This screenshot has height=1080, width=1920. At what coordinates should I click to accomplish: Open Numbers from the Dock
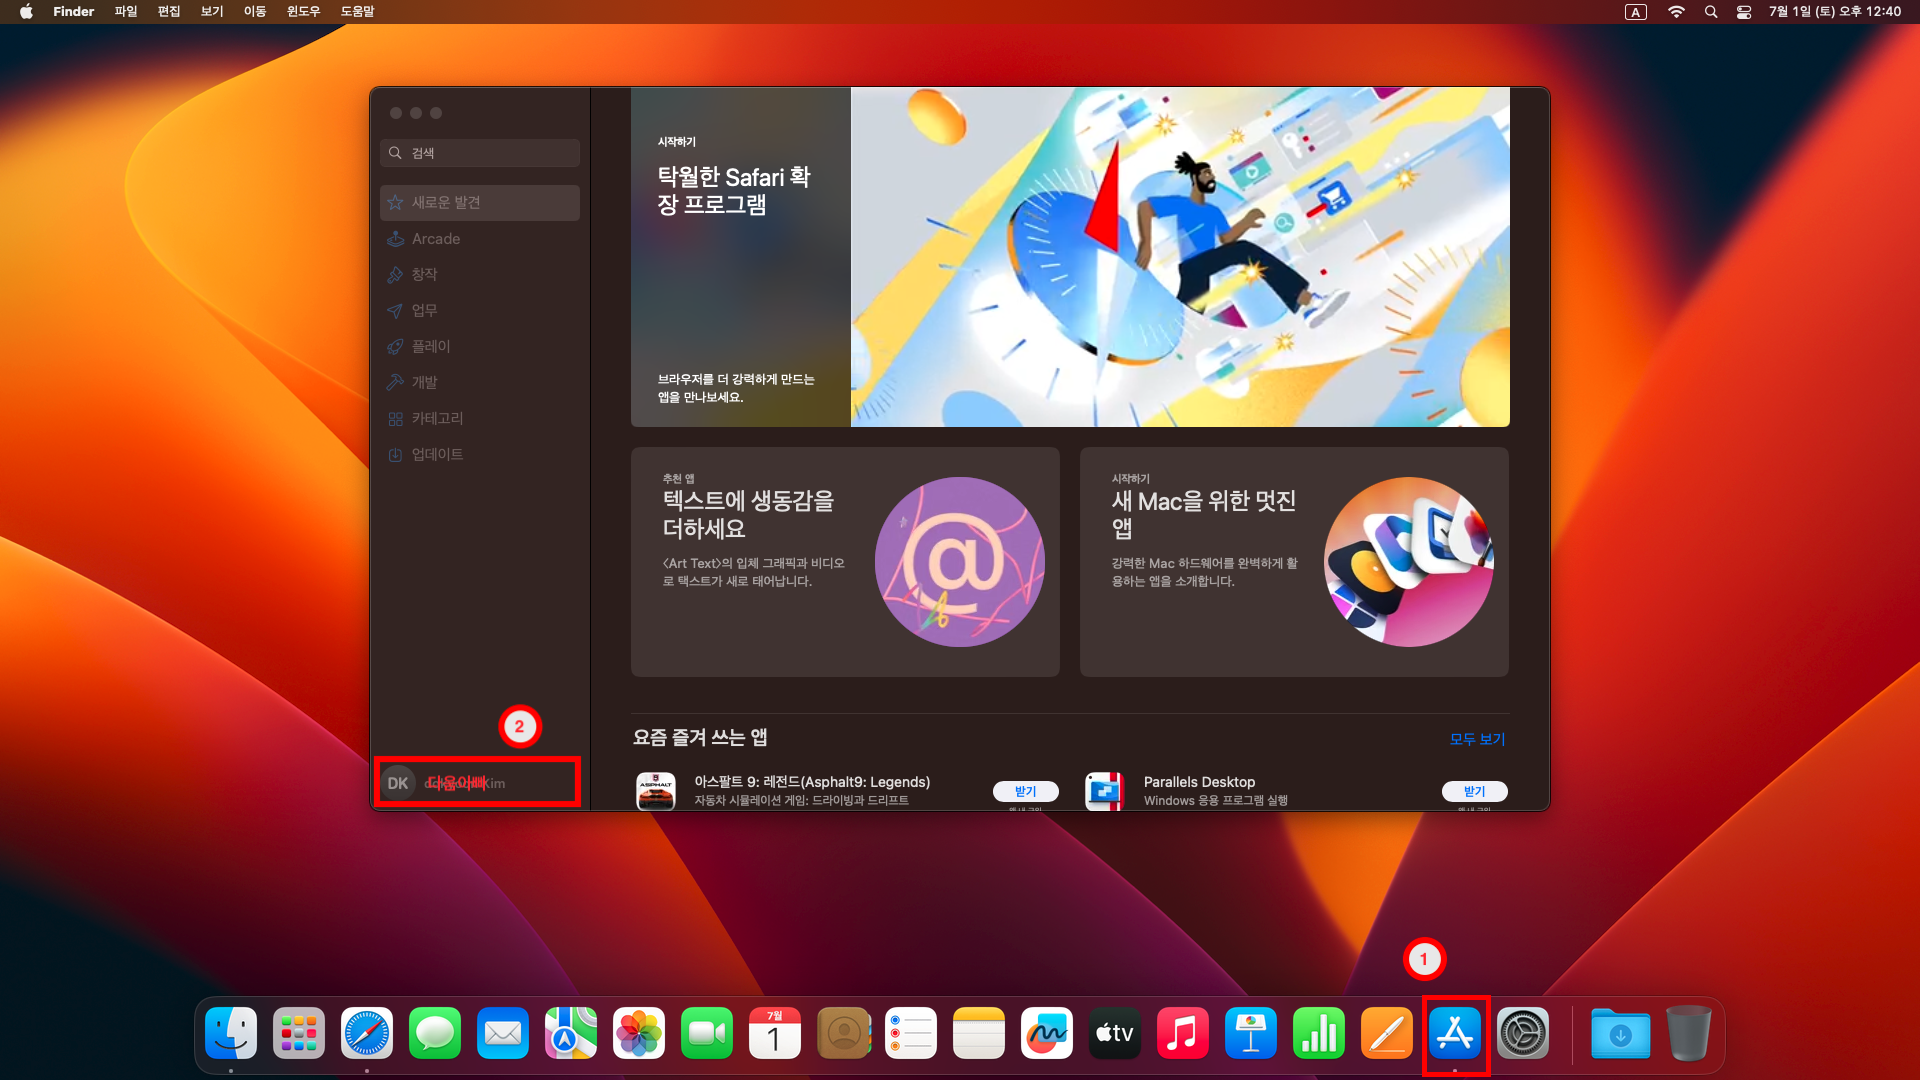click(x=1319, y=1033)
